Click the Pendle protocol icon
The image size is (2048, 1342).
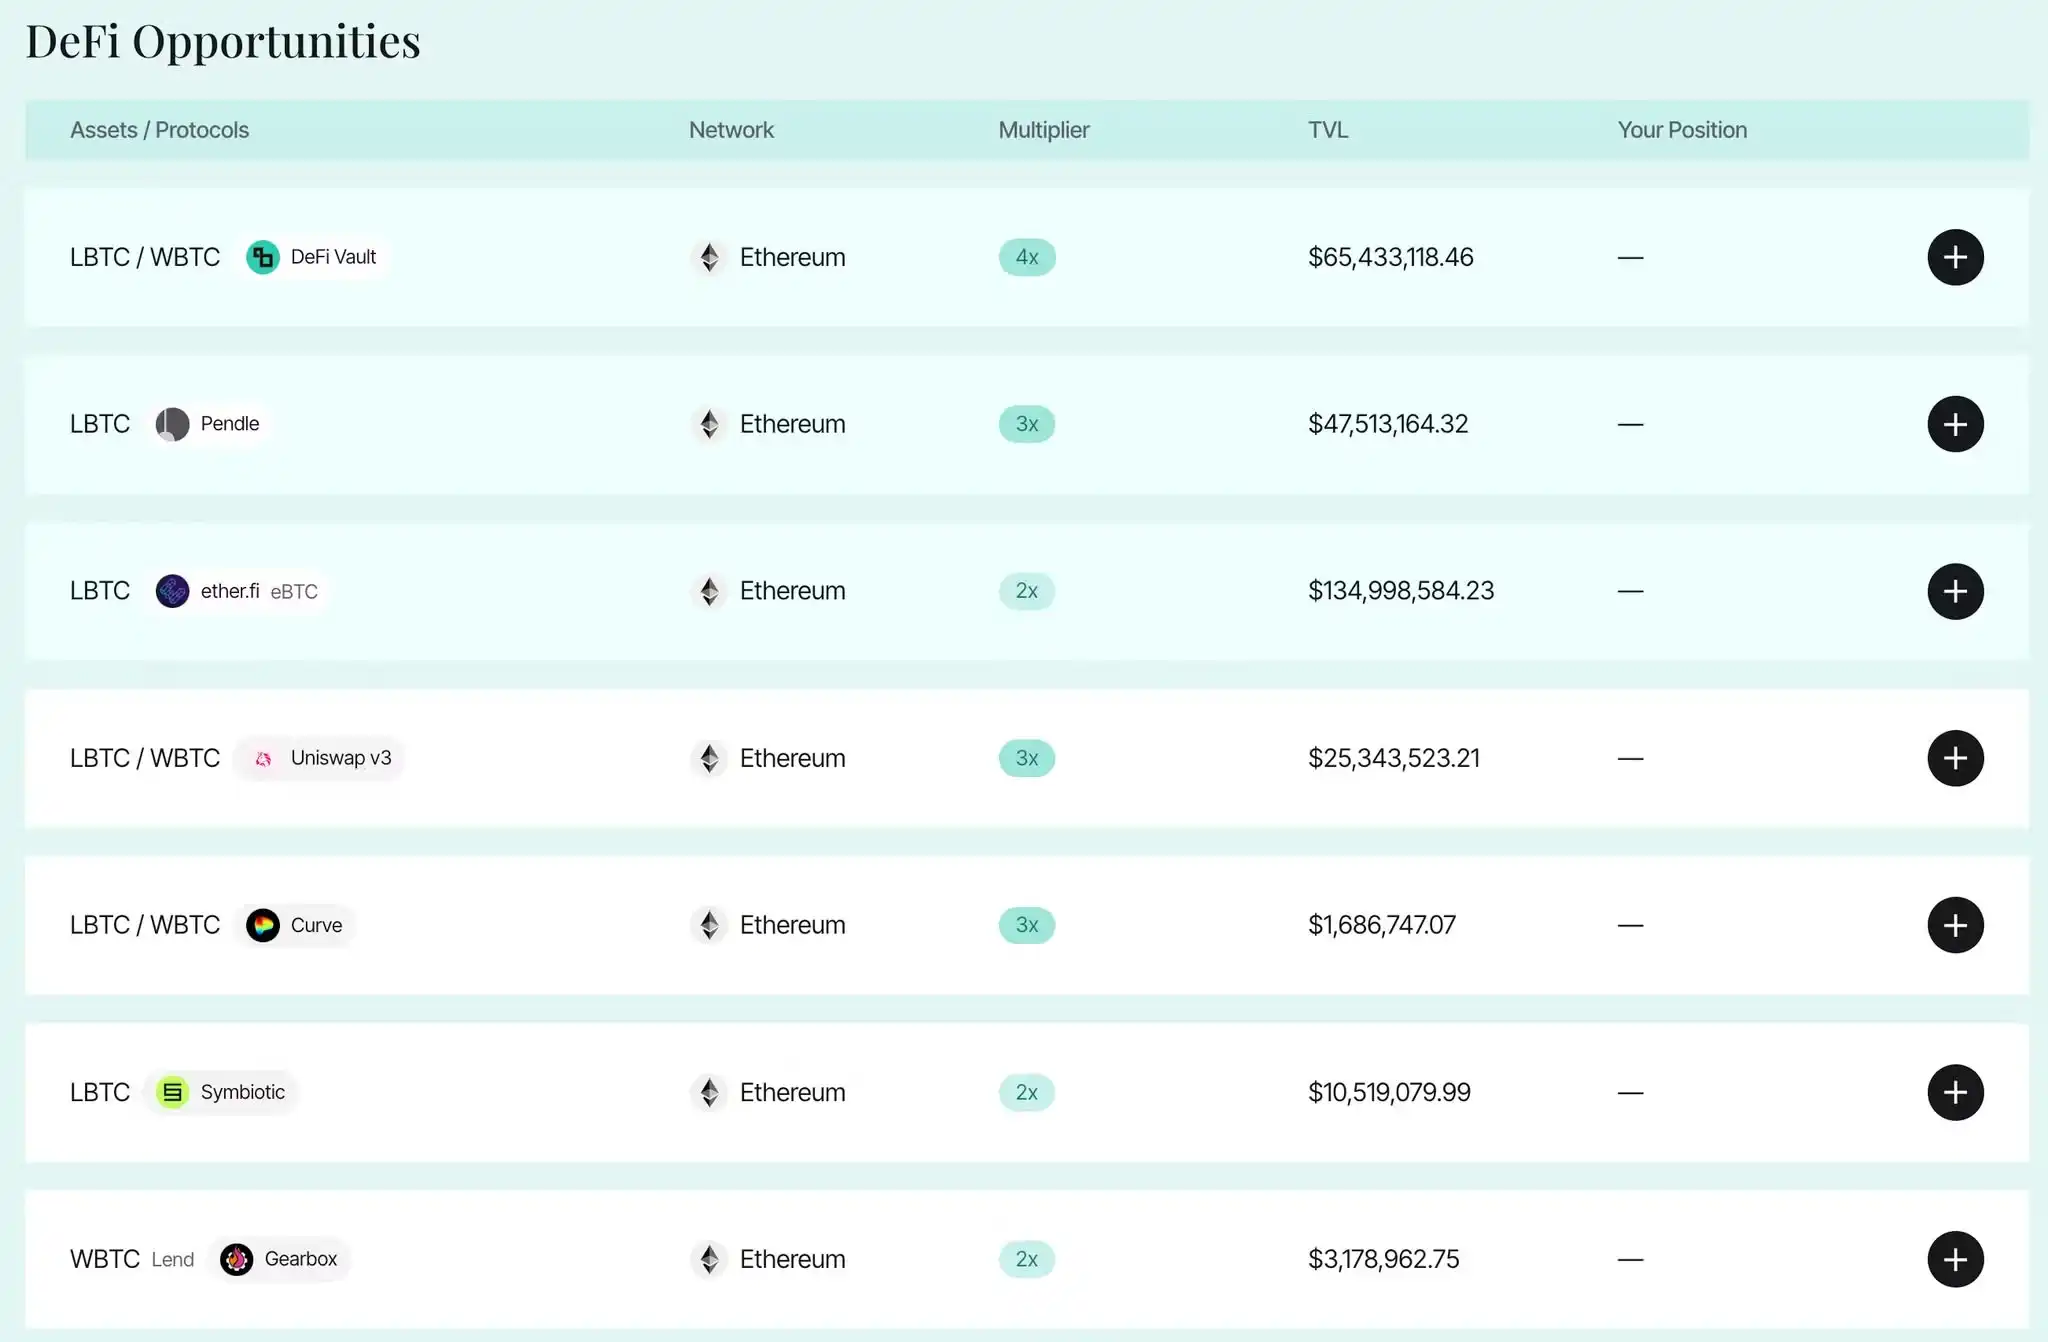point(172,422)
